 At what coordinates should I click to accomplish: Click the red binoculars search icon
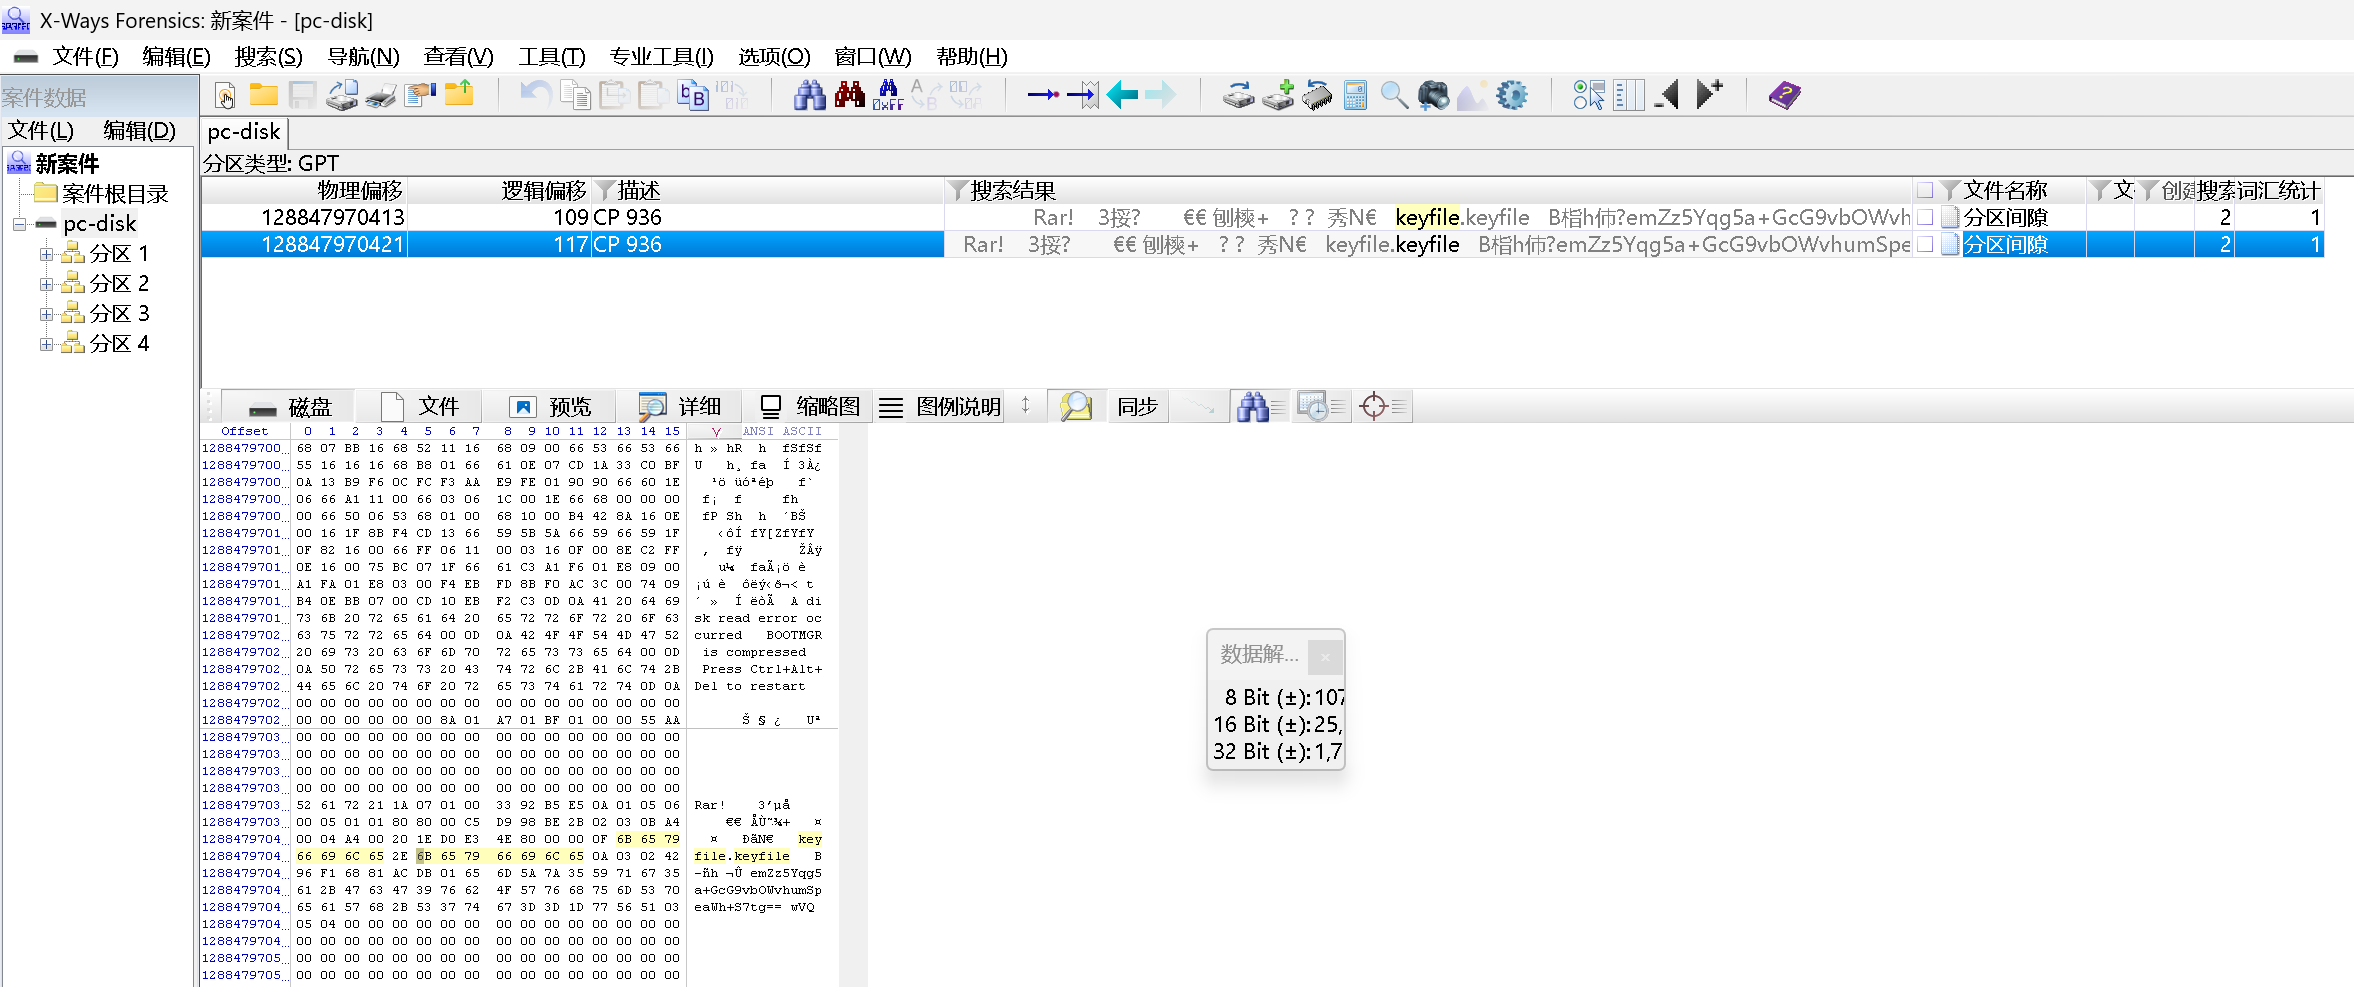click(849, 96)
